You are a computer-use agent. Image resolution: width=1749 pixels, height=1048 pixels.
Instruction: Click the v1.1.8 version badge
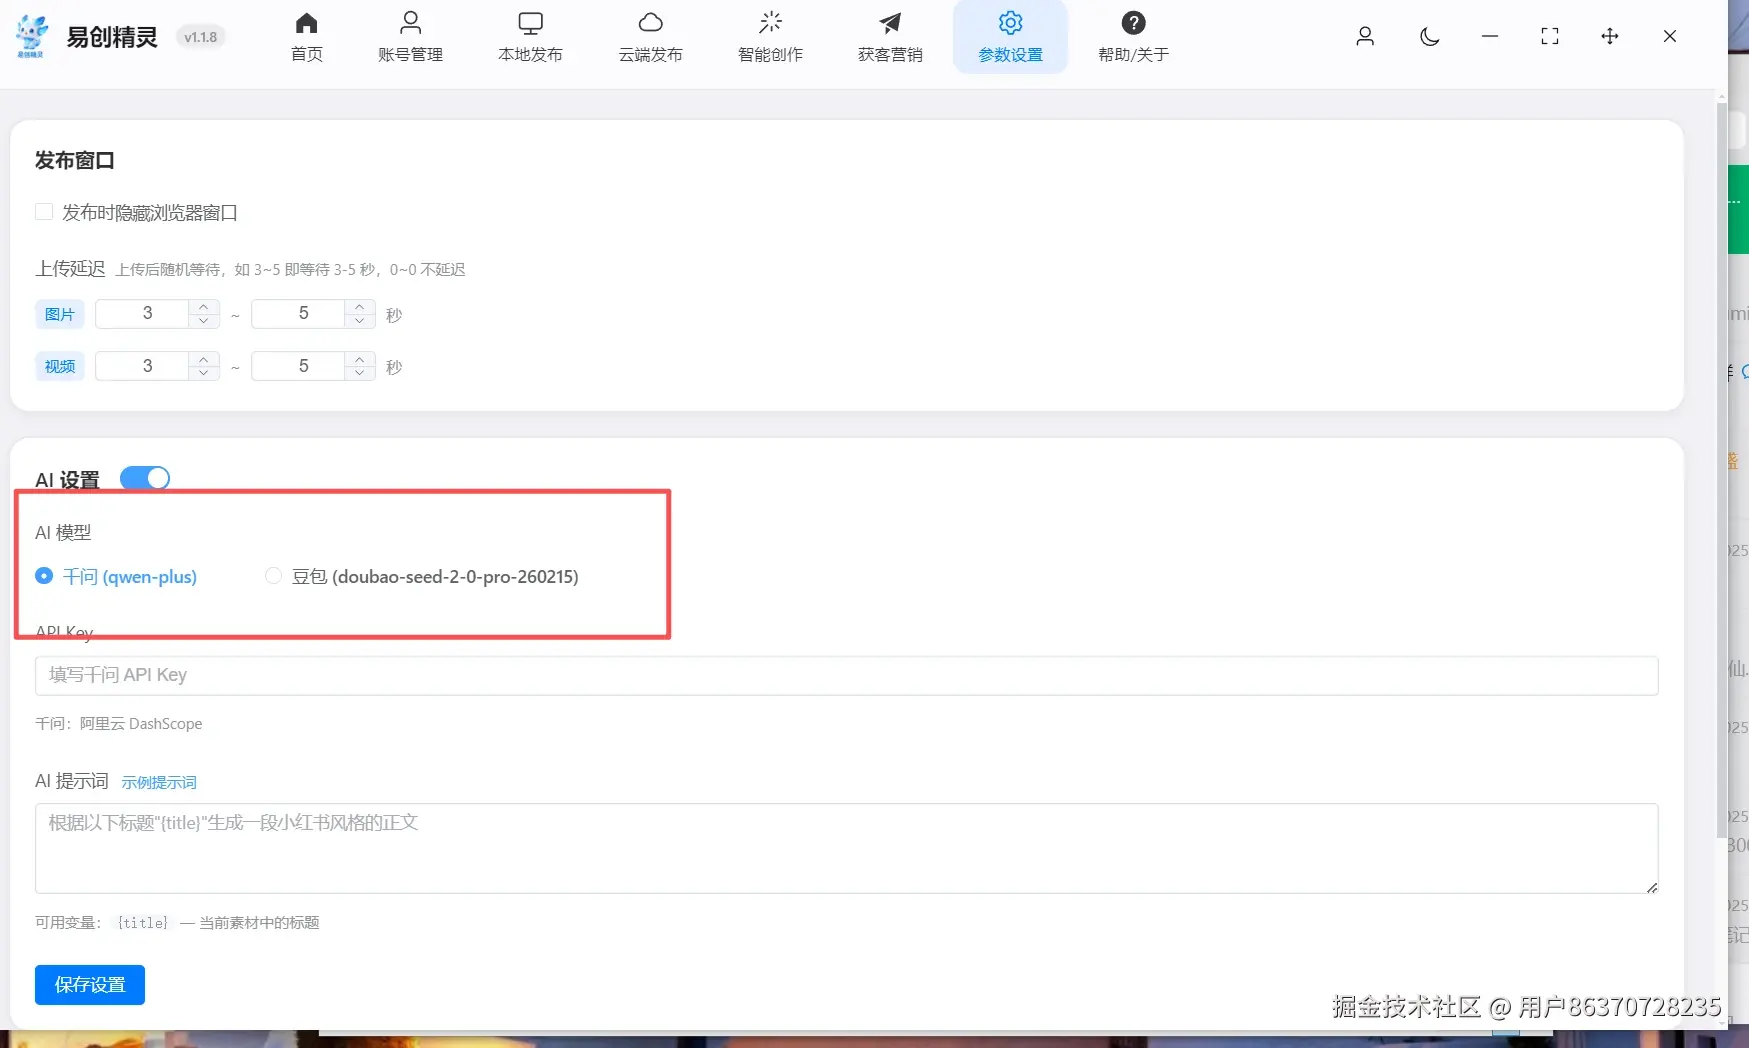tap(201, 37)
